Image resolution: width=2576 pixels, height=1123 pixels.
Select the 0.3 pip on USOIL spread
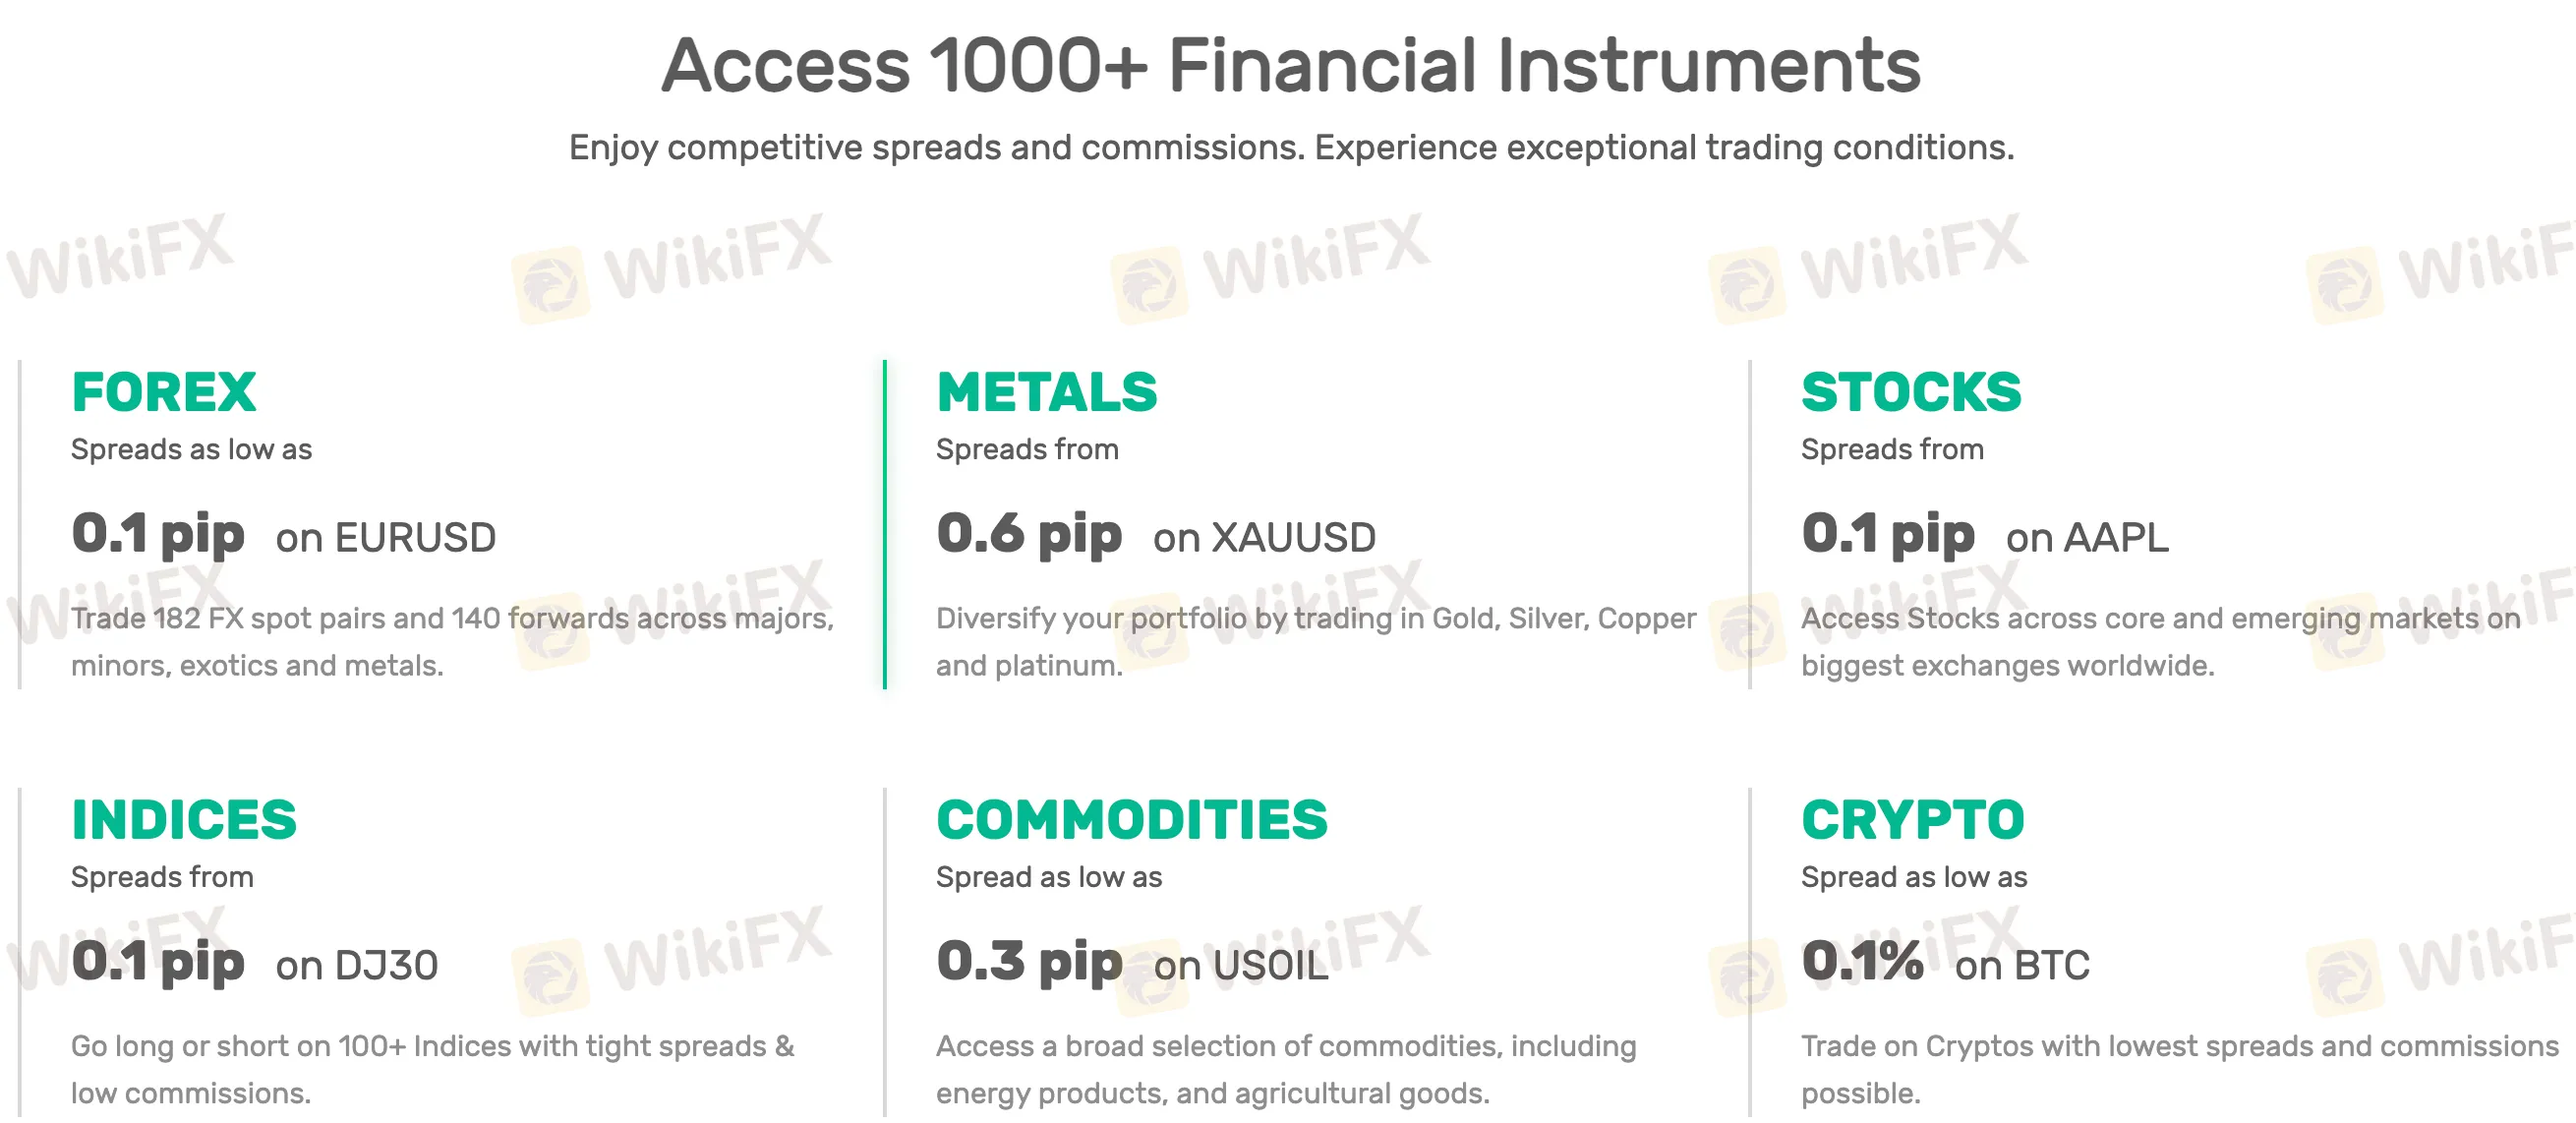tap(1131, 963)
